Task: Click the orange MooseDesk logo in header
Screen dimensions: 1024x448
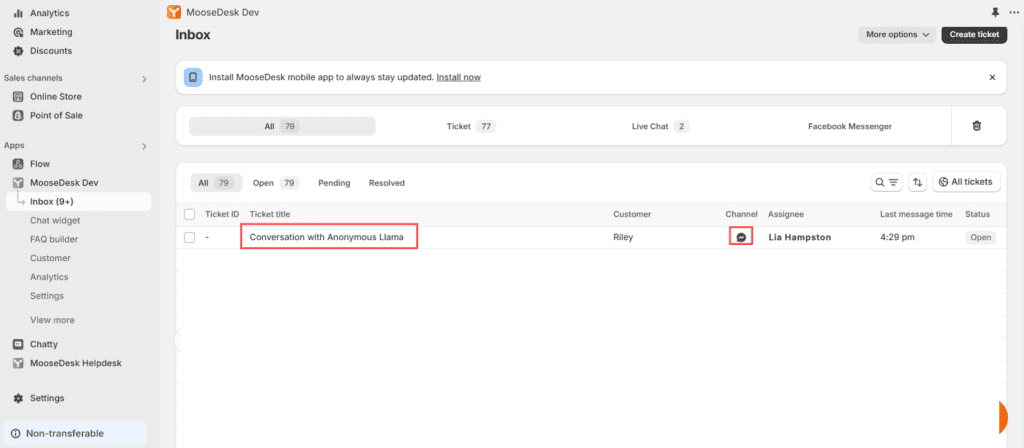Action: coord(174,12)
